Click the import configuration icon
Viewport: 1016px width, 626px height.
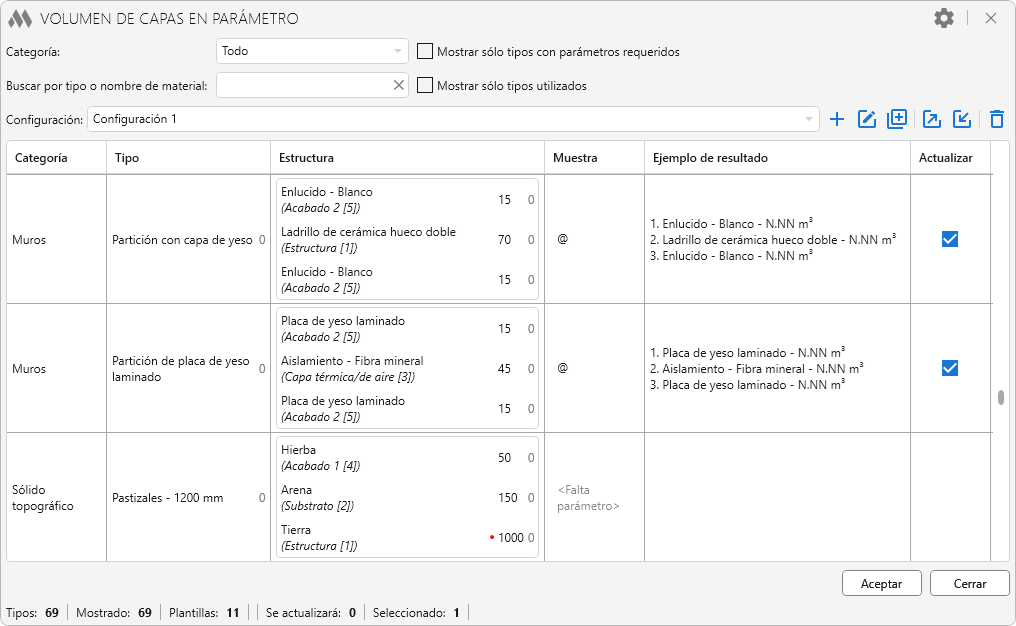pyautogui.click(x=962, y=120)
